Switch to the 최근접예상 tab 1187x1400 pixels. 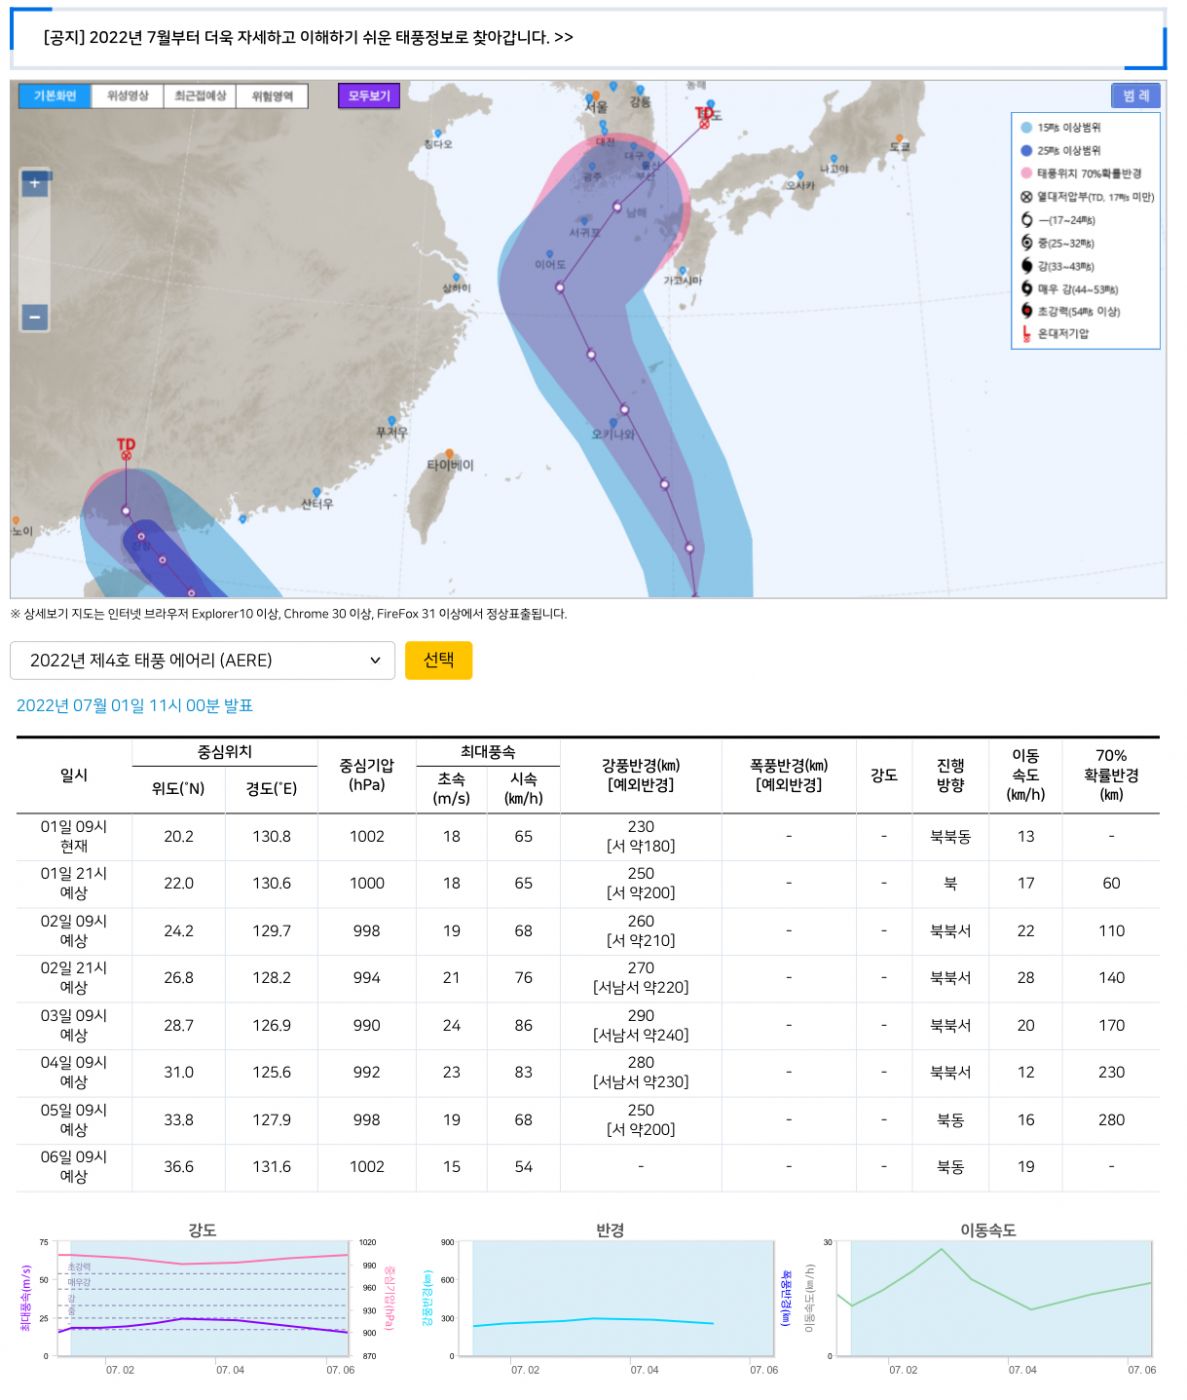tap(200, 96)
